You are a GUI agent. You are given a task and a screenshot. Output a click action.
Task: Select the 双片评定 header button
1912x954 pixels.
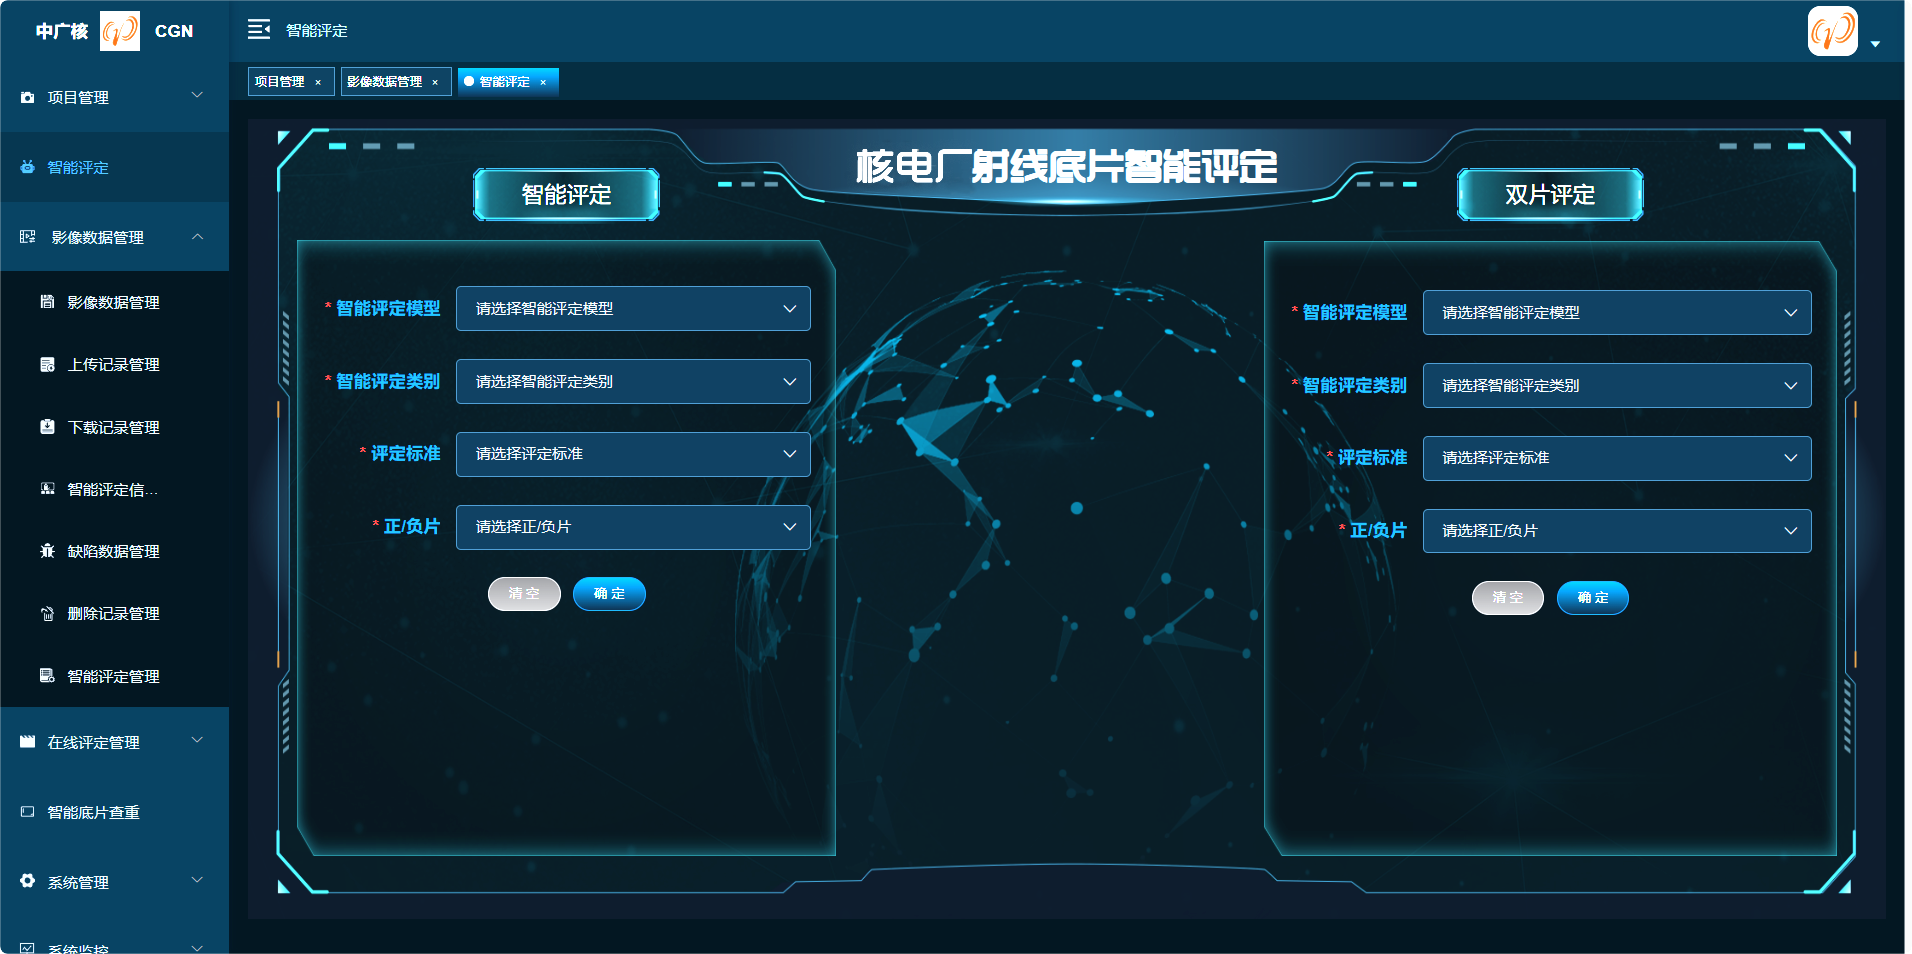(x=1549, y=195)
